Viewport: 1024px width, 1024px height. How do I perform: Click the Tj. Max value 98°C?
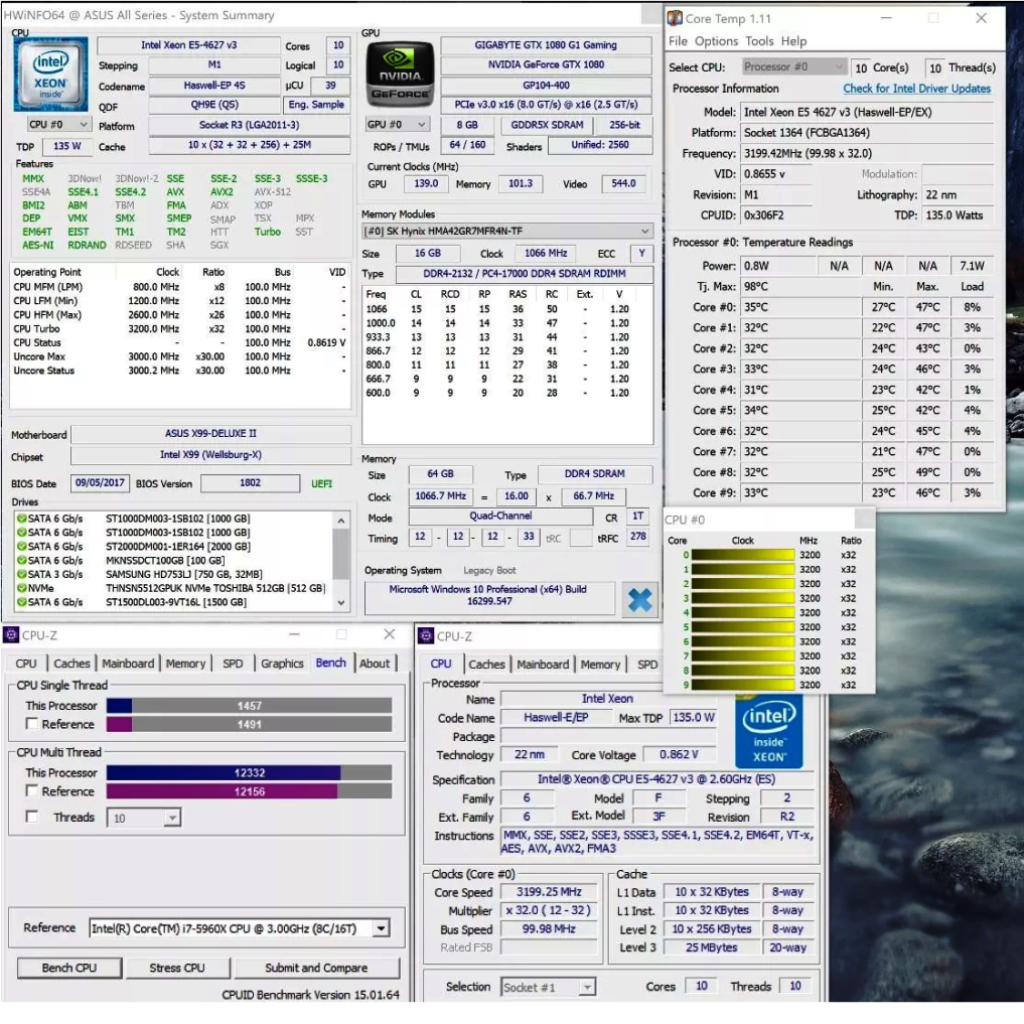click(x=756, y=286)
